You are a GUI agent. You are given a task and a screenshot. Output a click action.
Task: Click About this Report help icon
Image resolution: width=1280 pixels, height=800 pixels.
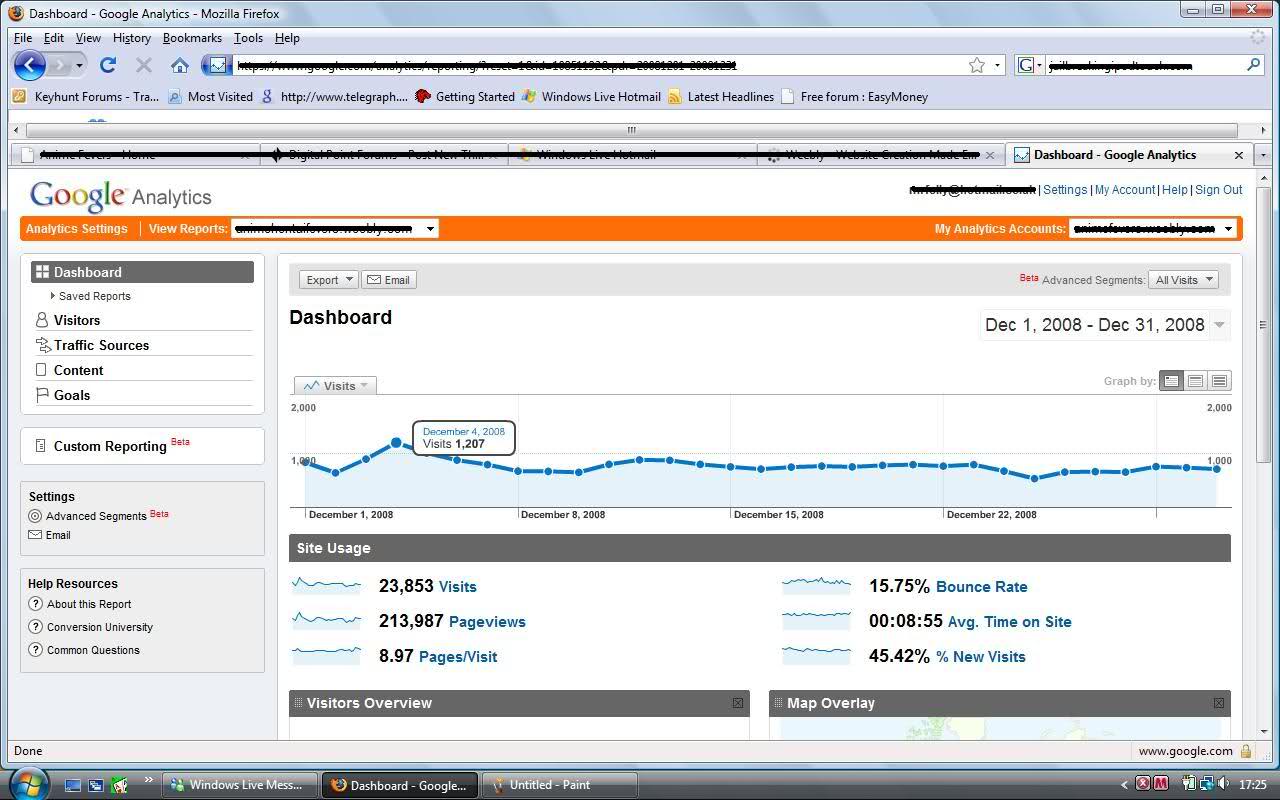36,604
